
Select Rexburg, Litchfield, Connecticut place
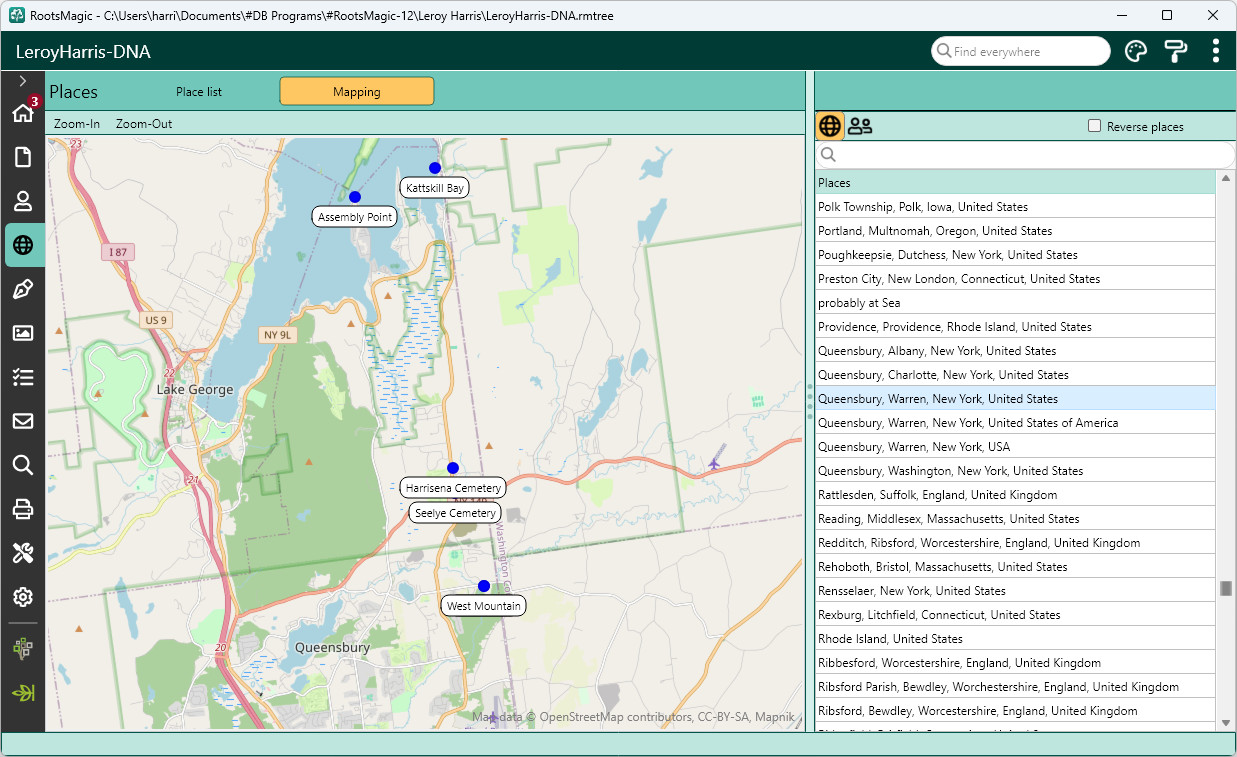(x=1015, y=615)
